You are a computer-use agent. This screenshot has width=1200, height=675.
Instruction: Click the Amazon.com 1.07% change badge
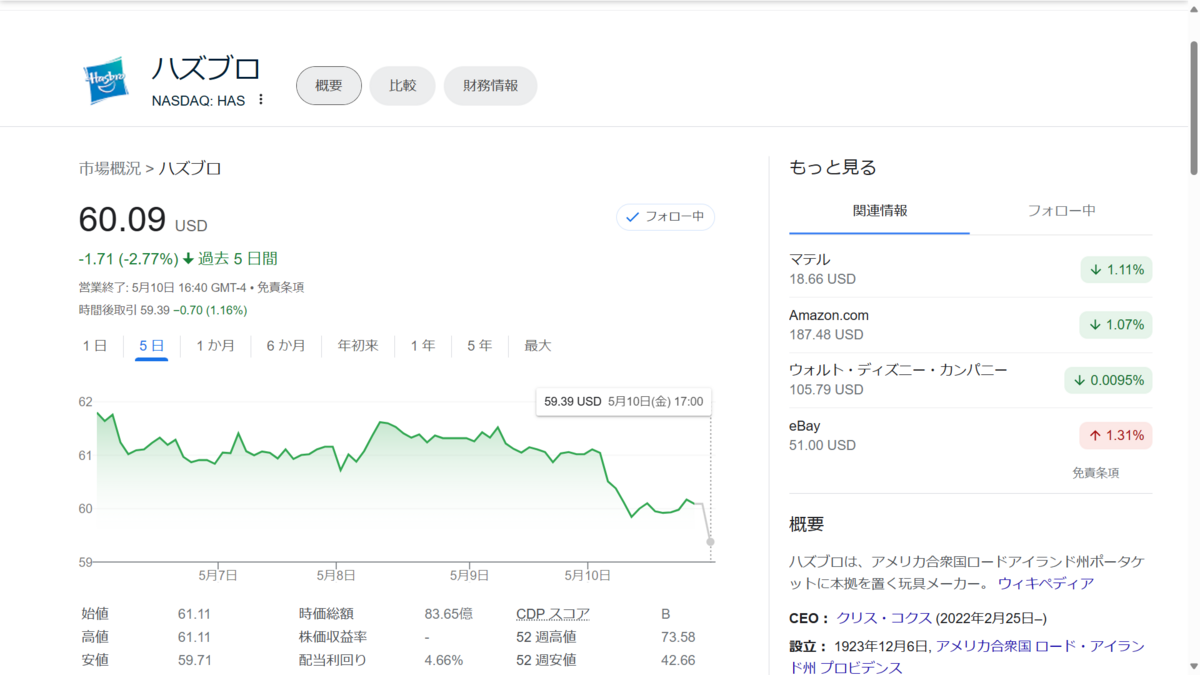(x=1116, y=325)
